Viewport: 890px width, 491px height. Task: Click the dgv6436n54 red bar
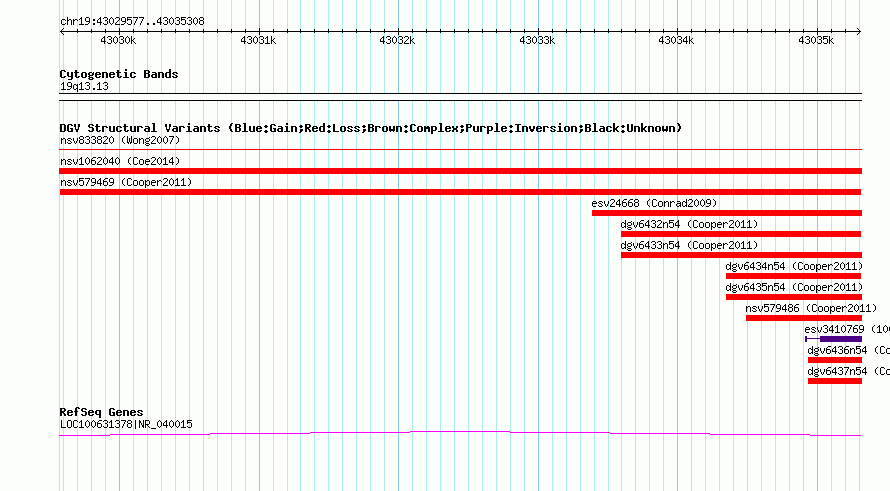coord(834,360)
